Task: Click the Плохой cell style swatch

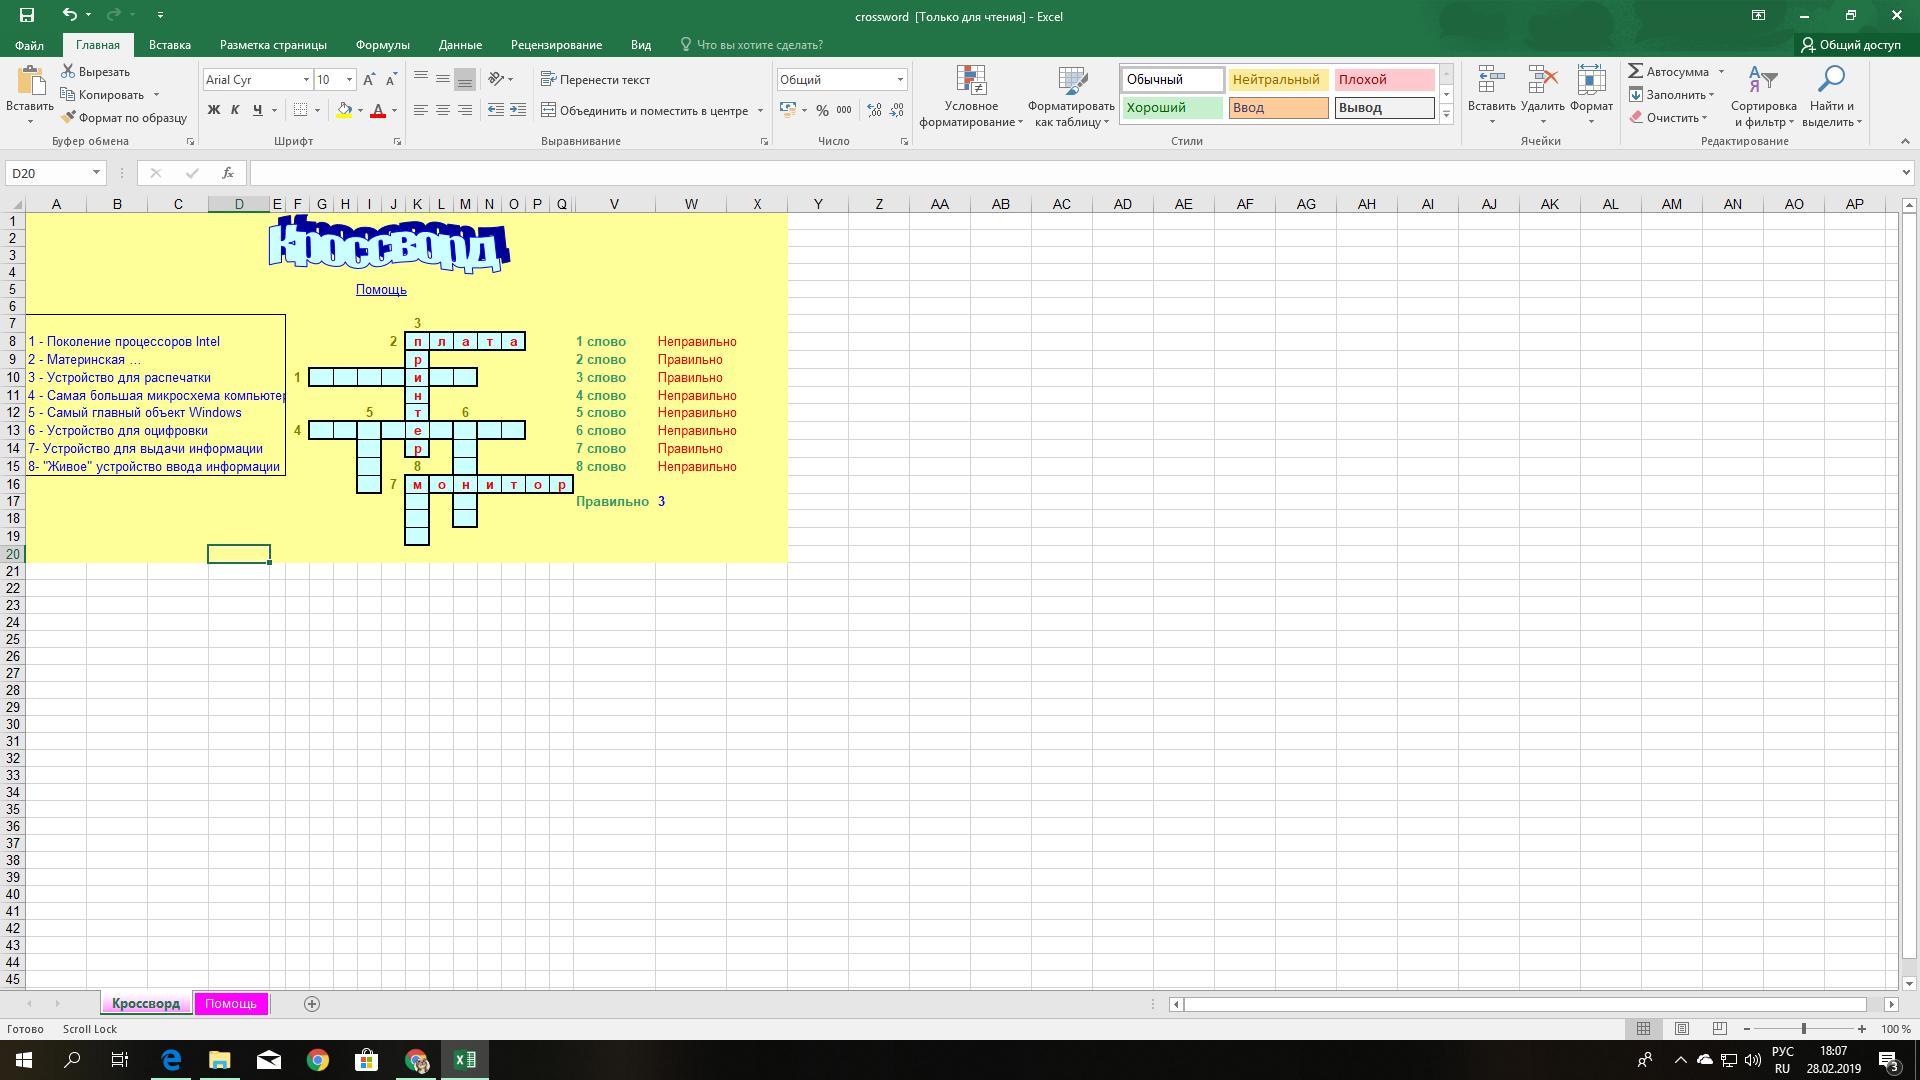Action: pyautogui.click(x=1384, y=80)
